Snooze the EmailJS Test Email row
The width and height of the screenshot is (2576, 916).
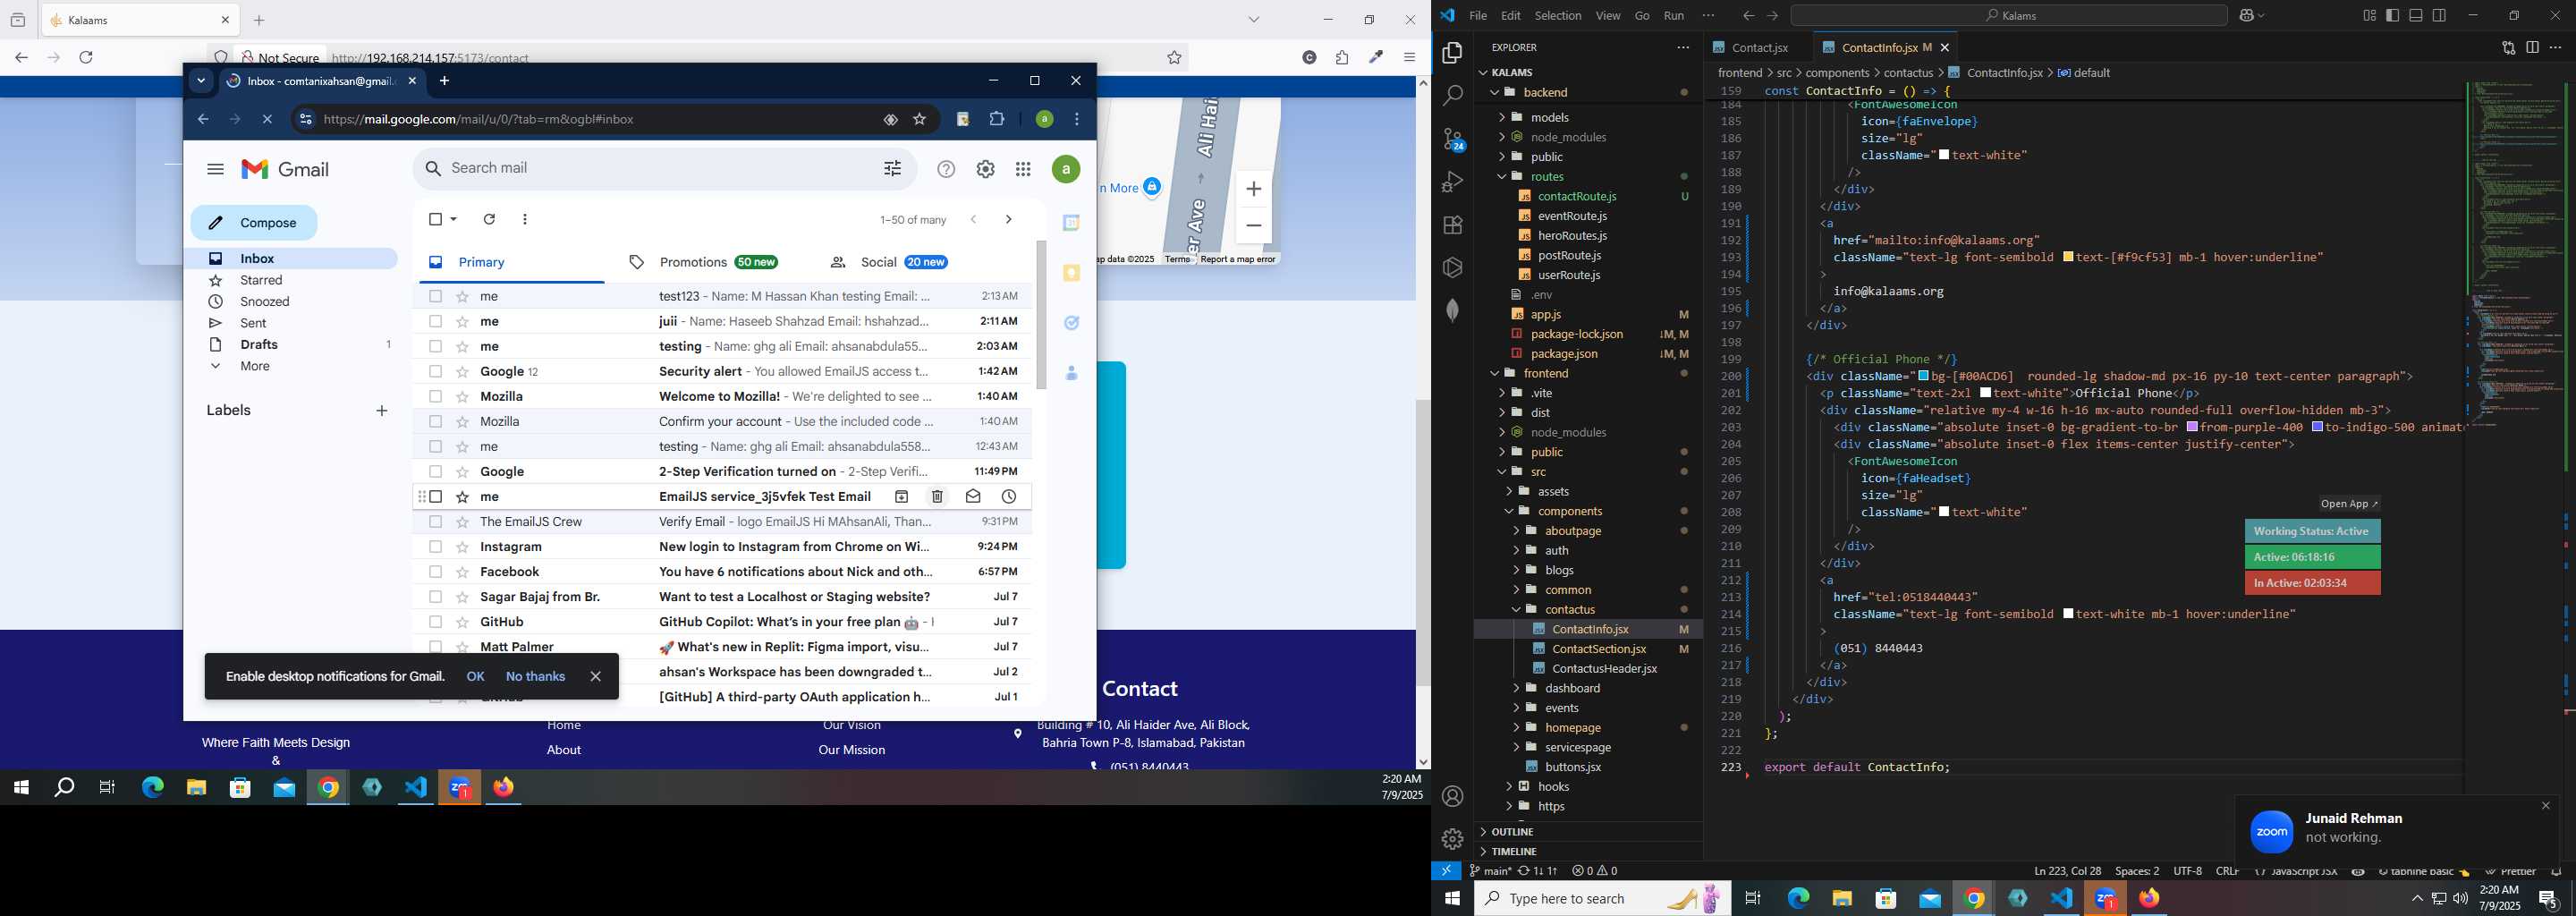1009,497
